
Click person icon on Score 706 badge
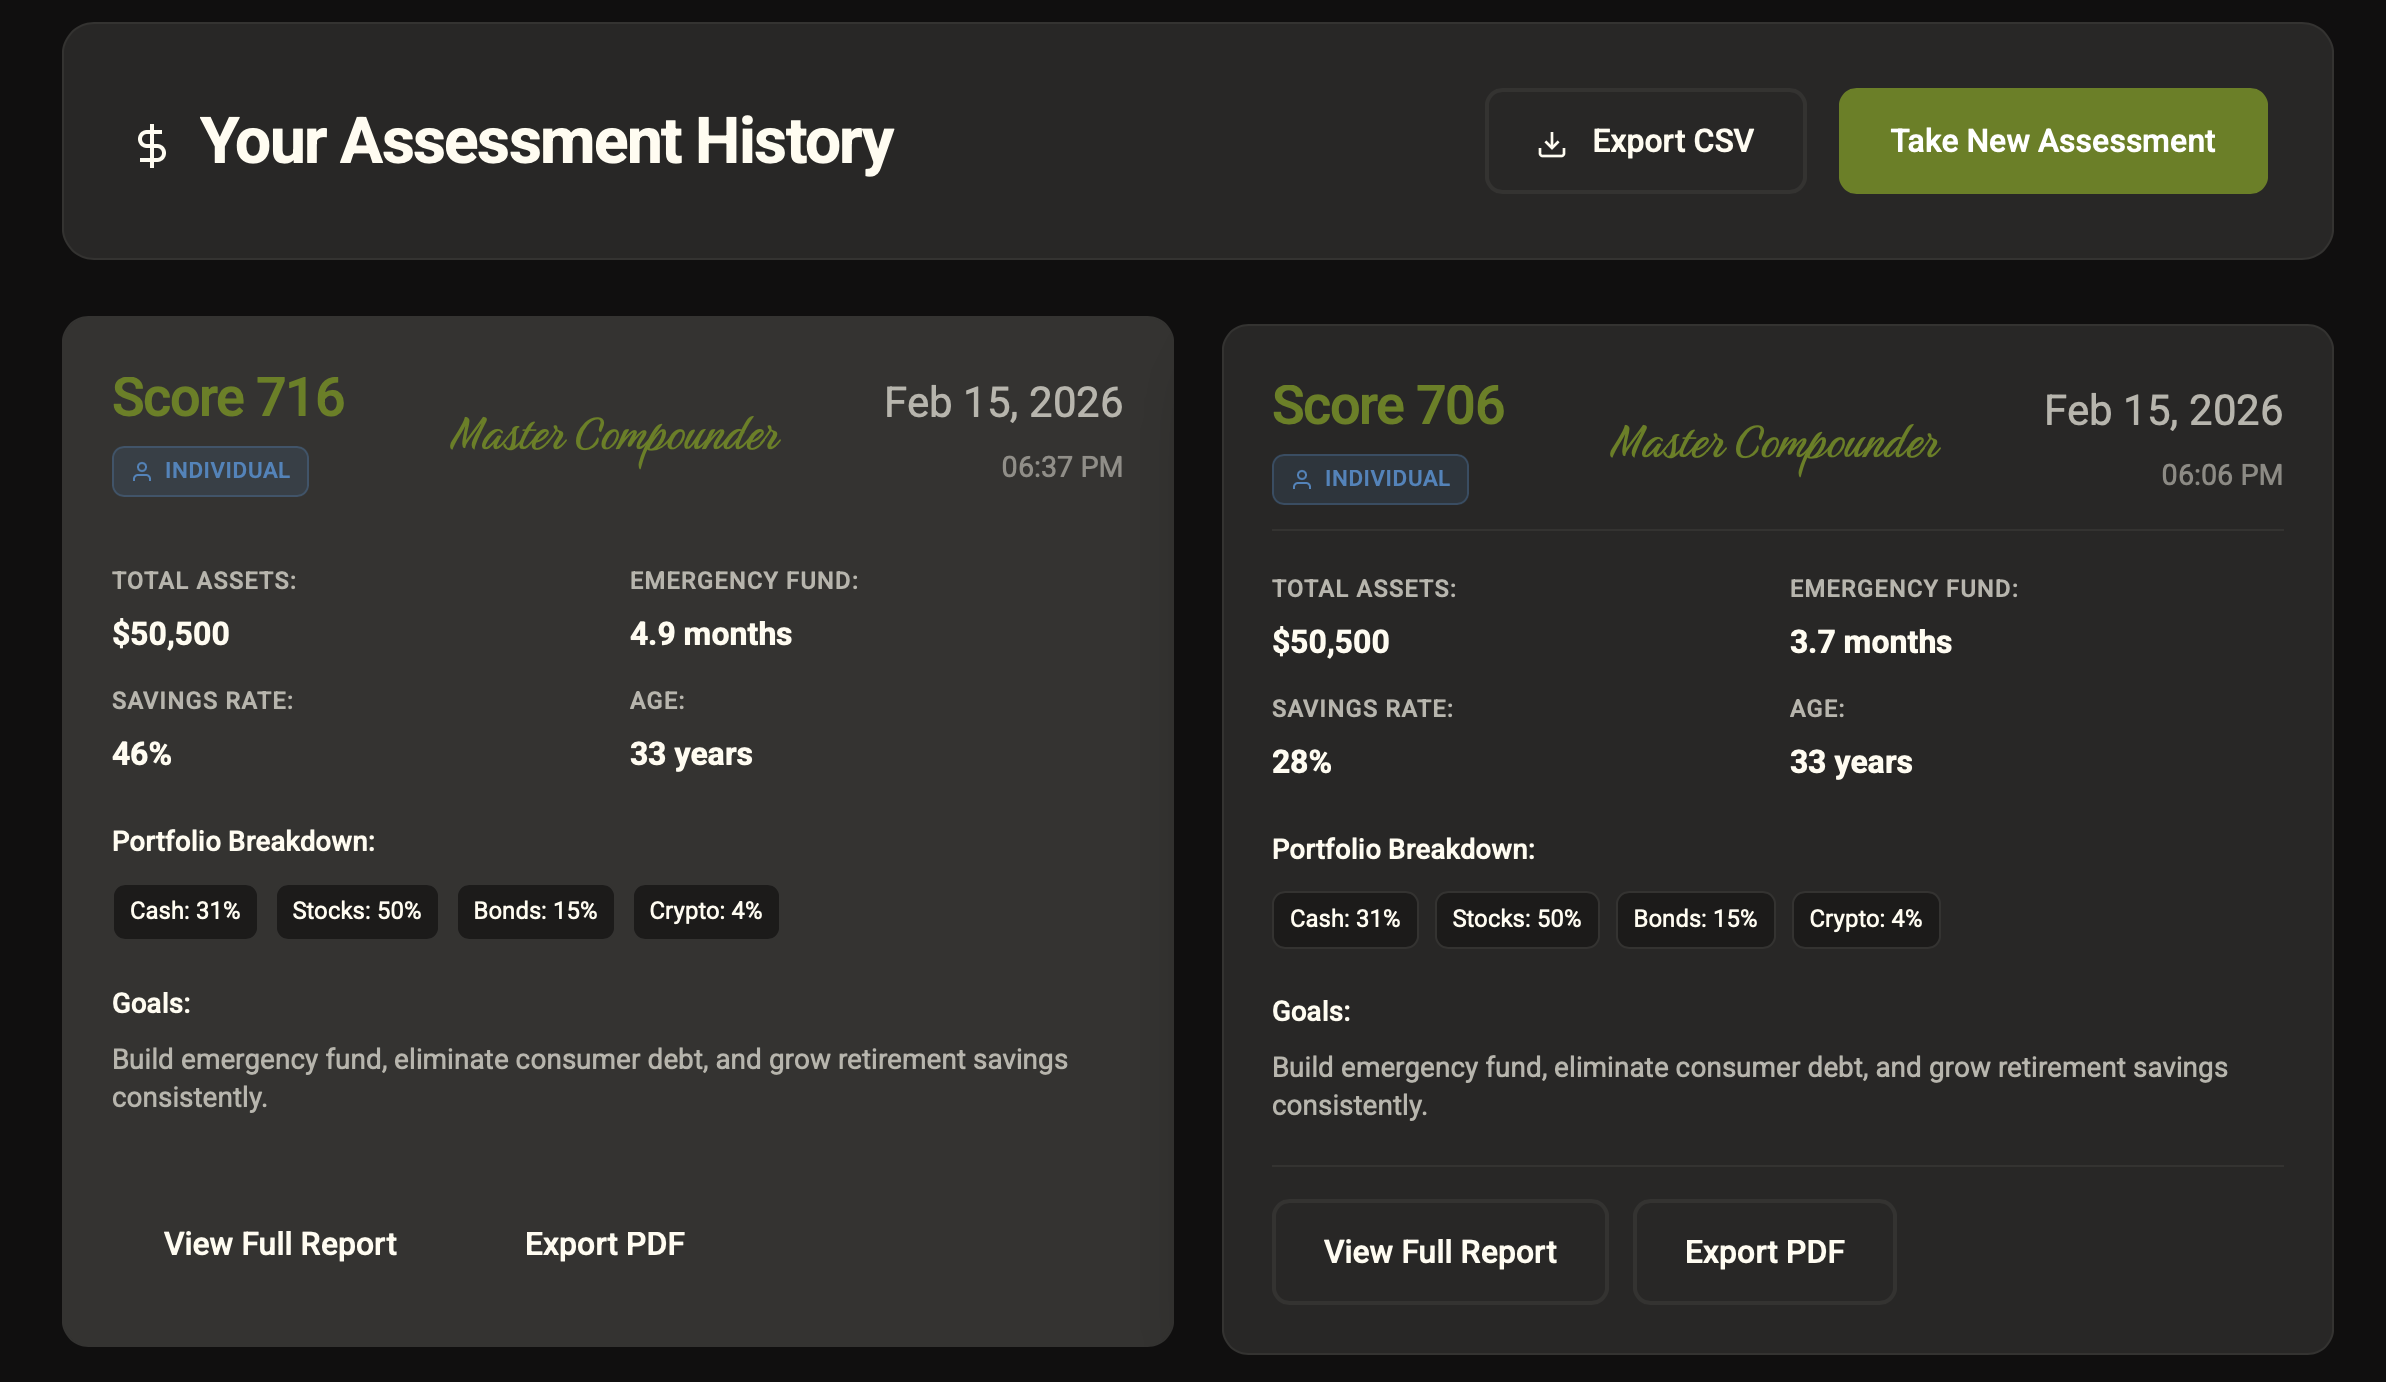coord(1301,480)
